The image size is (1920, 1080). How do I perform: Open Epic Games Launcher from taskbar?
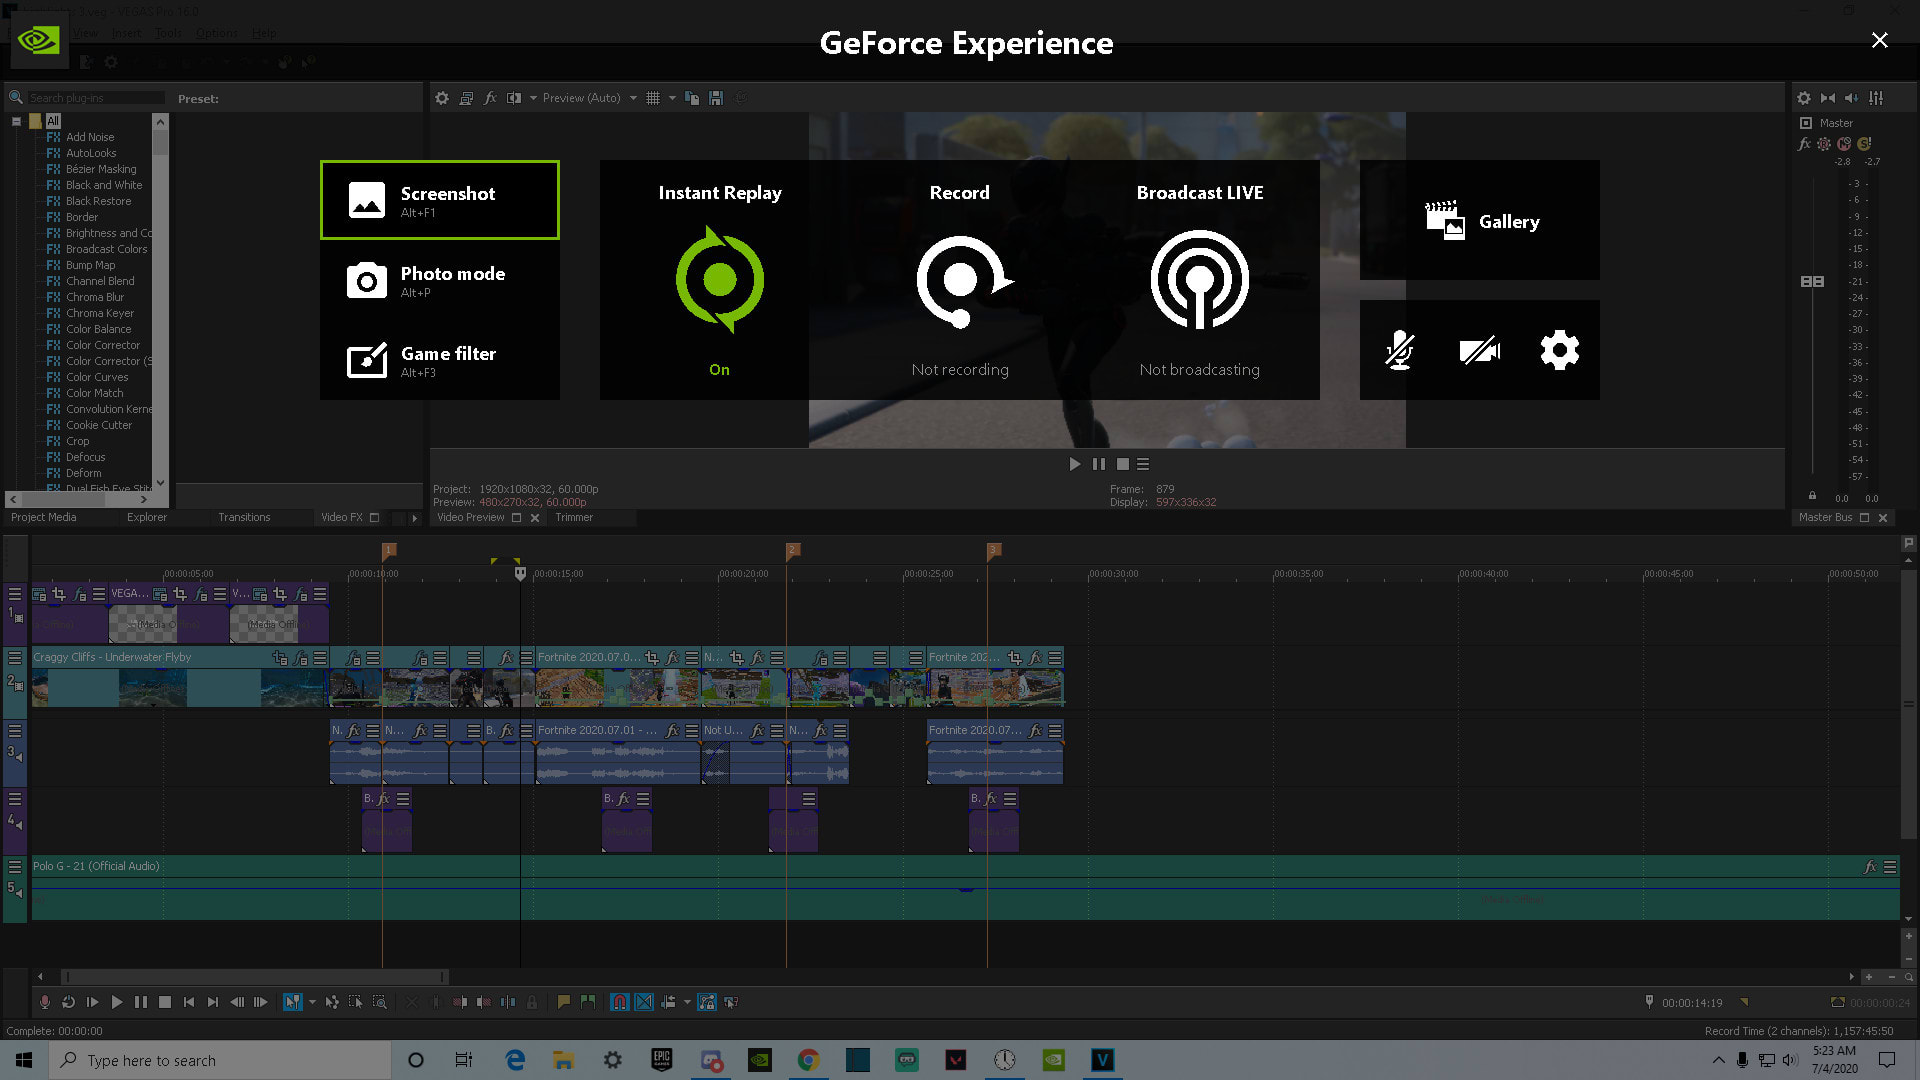(662, 1060)
